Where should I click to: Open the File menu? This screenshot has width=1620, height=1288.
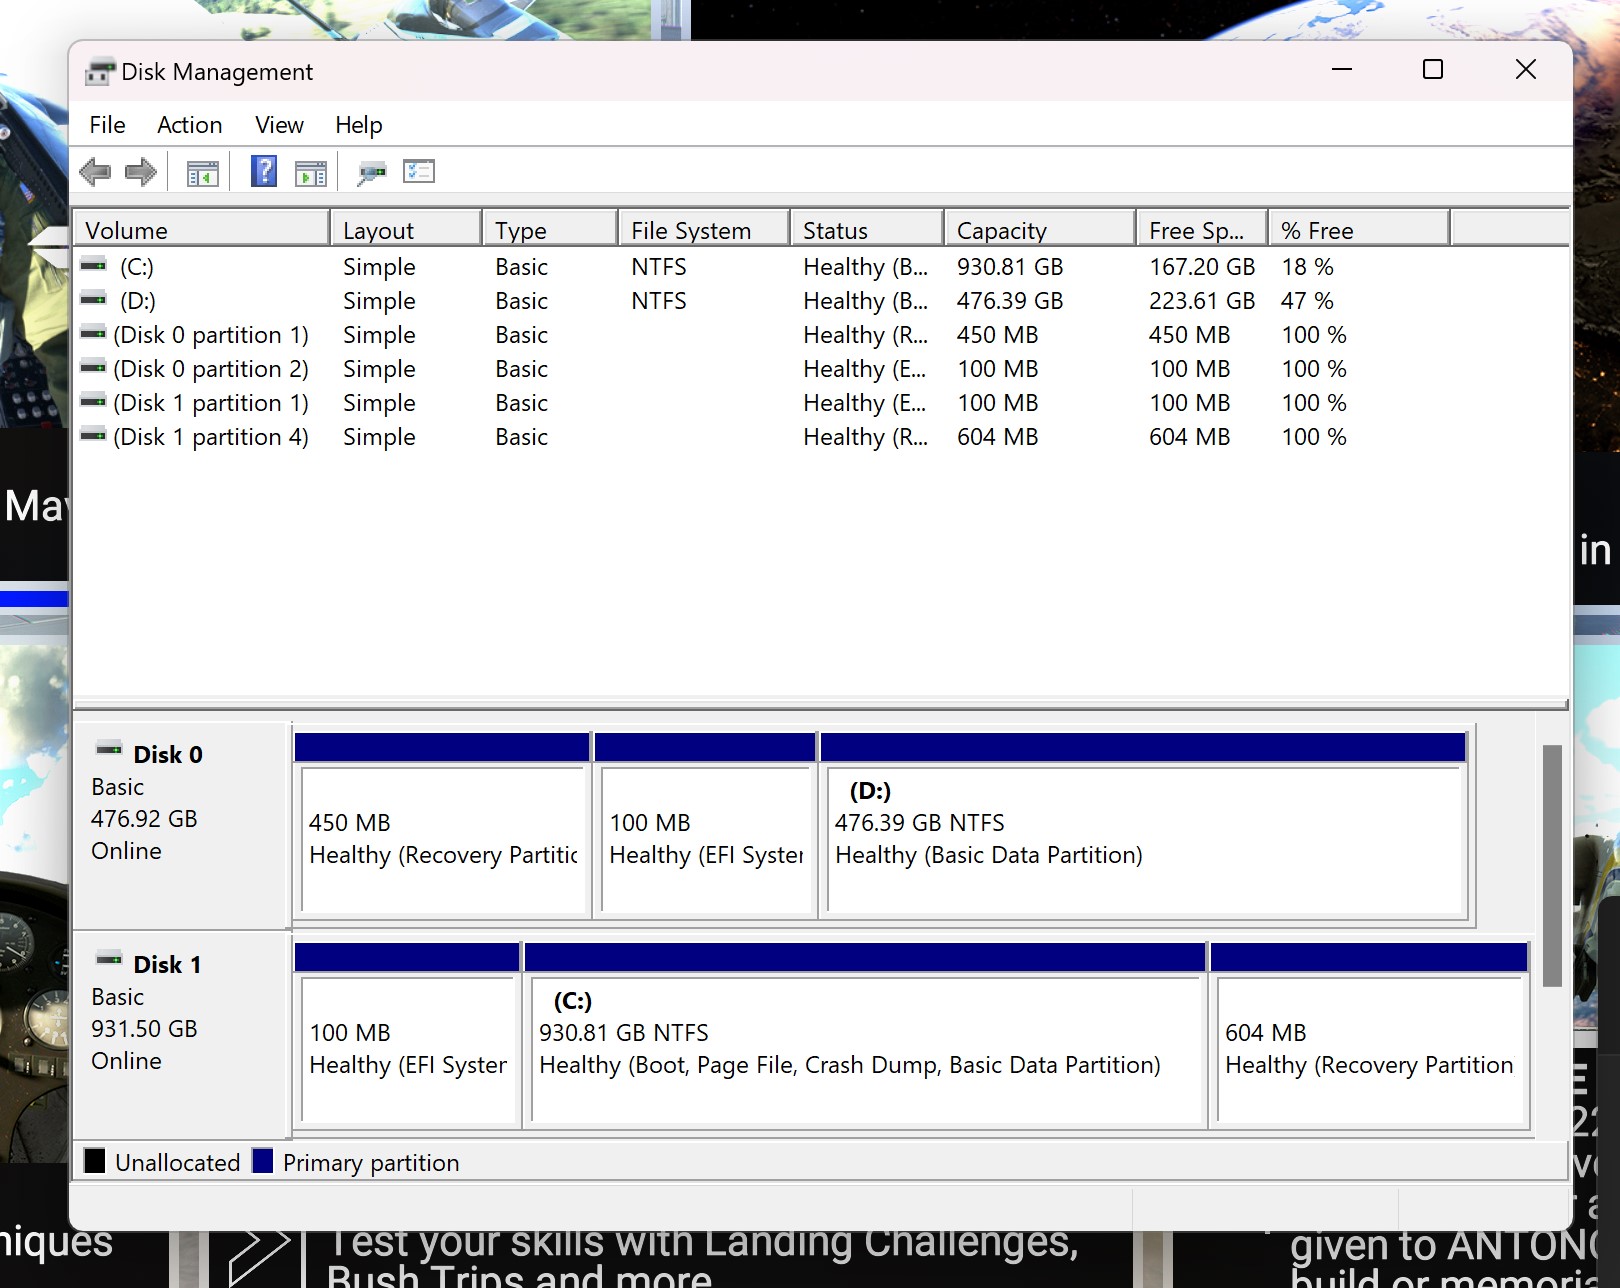pos(106,124)
